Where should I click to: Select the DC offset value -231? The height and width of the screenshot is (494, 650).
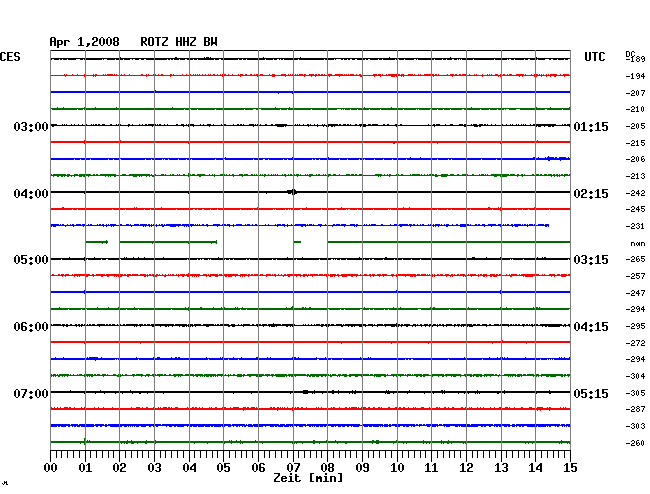[x=635, y=226]
